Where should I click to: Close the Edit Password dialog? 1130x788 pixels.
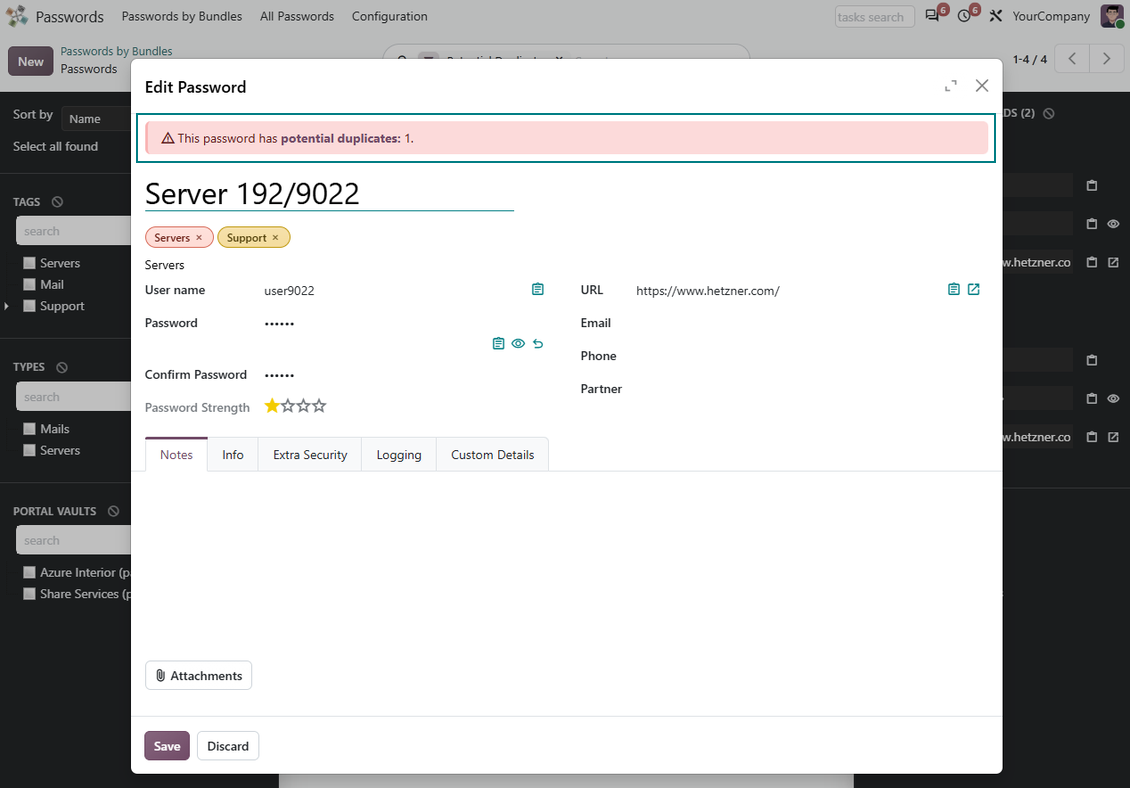[x=982, y=86]
